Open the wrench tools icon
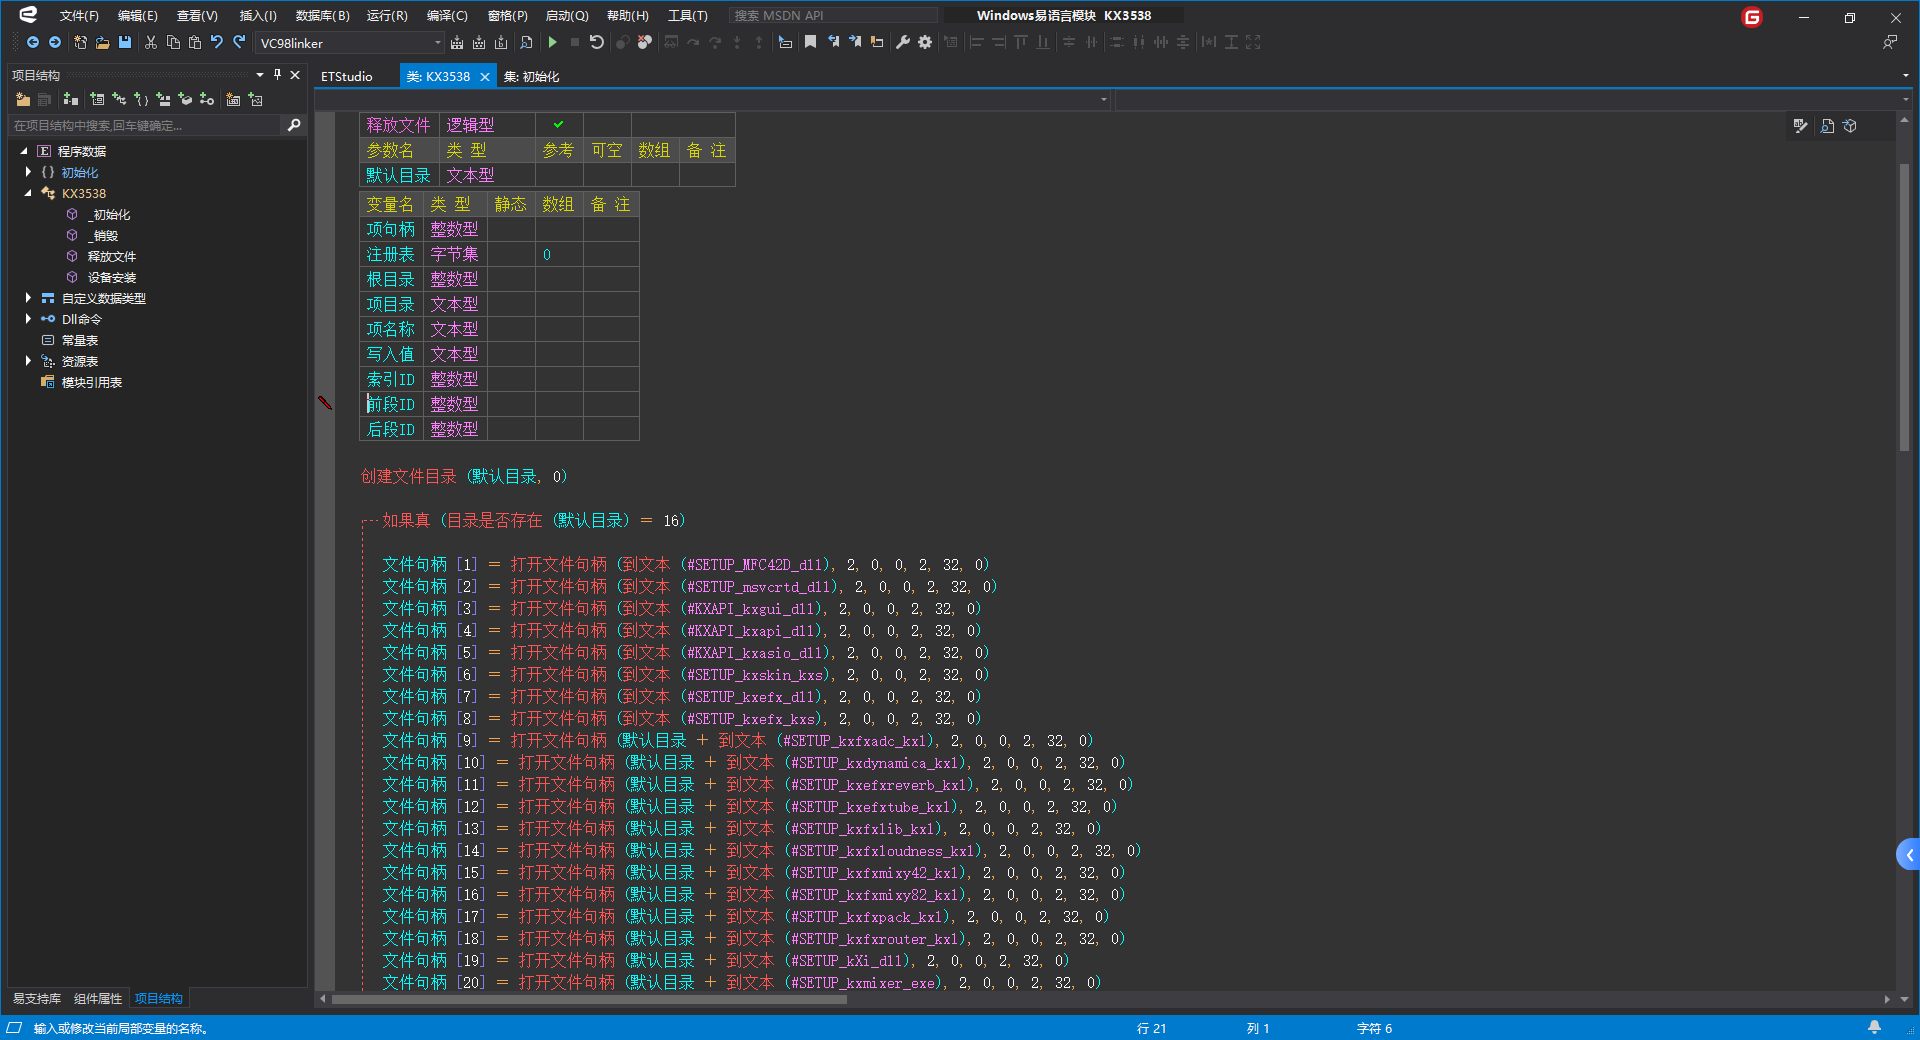 pyautogui.click(x=903, y=42)
